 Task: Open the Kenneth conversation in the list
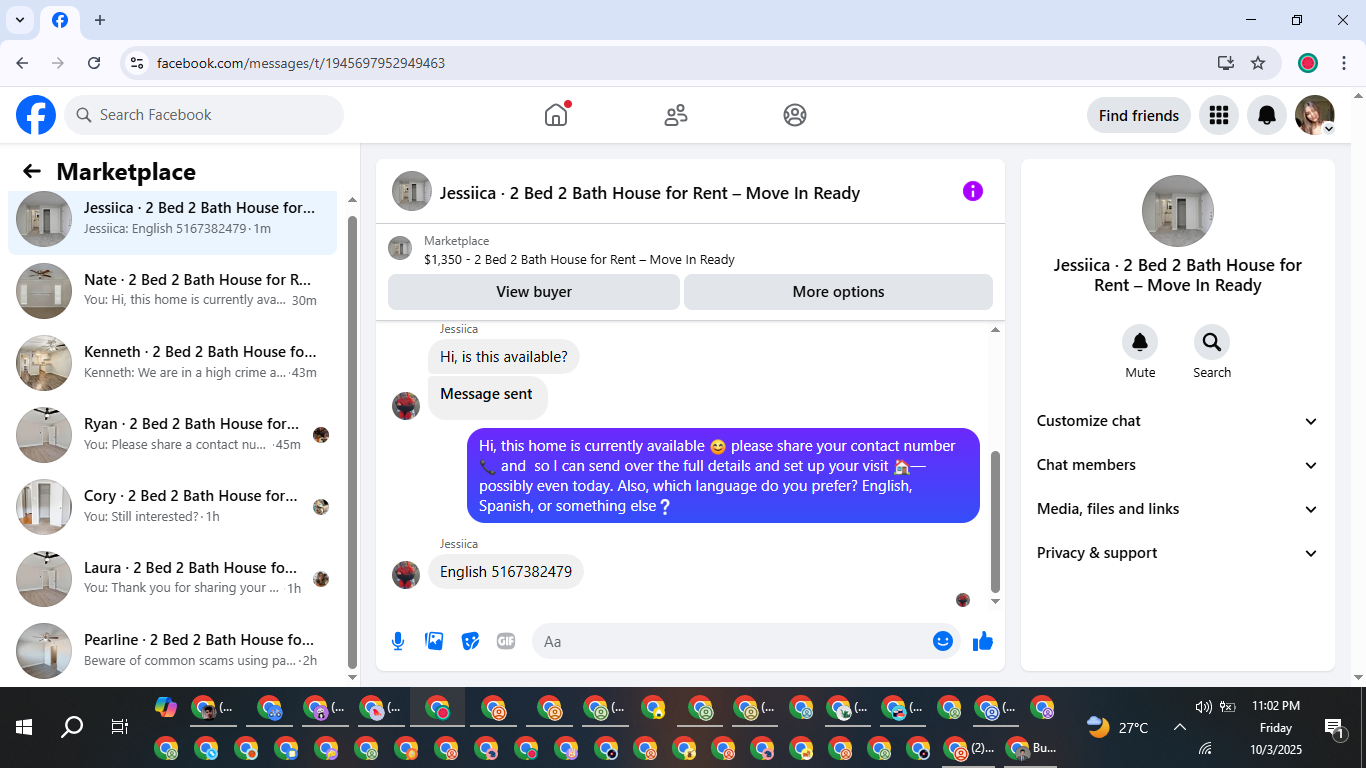[172, 363]
